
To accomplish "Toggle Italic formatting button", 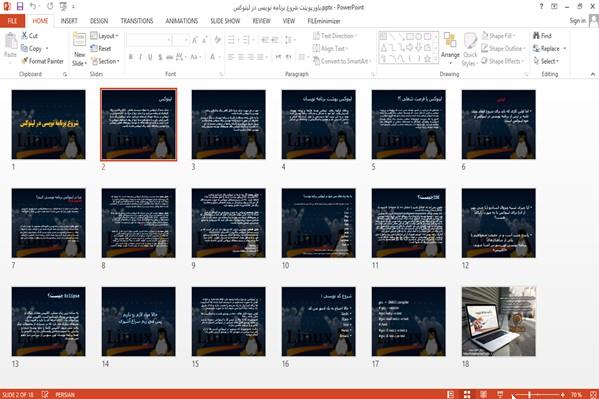I will (140, 57).
